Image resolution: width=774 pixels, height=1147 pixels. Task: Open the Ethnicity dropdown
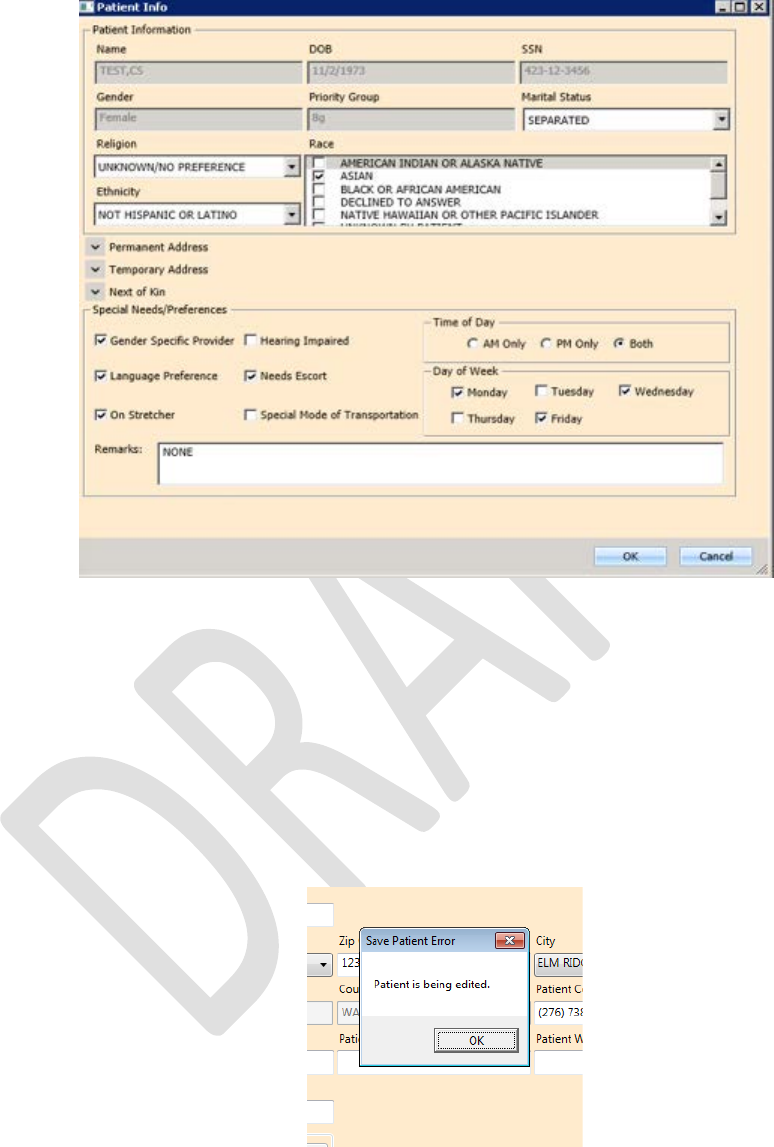(292, 214)
